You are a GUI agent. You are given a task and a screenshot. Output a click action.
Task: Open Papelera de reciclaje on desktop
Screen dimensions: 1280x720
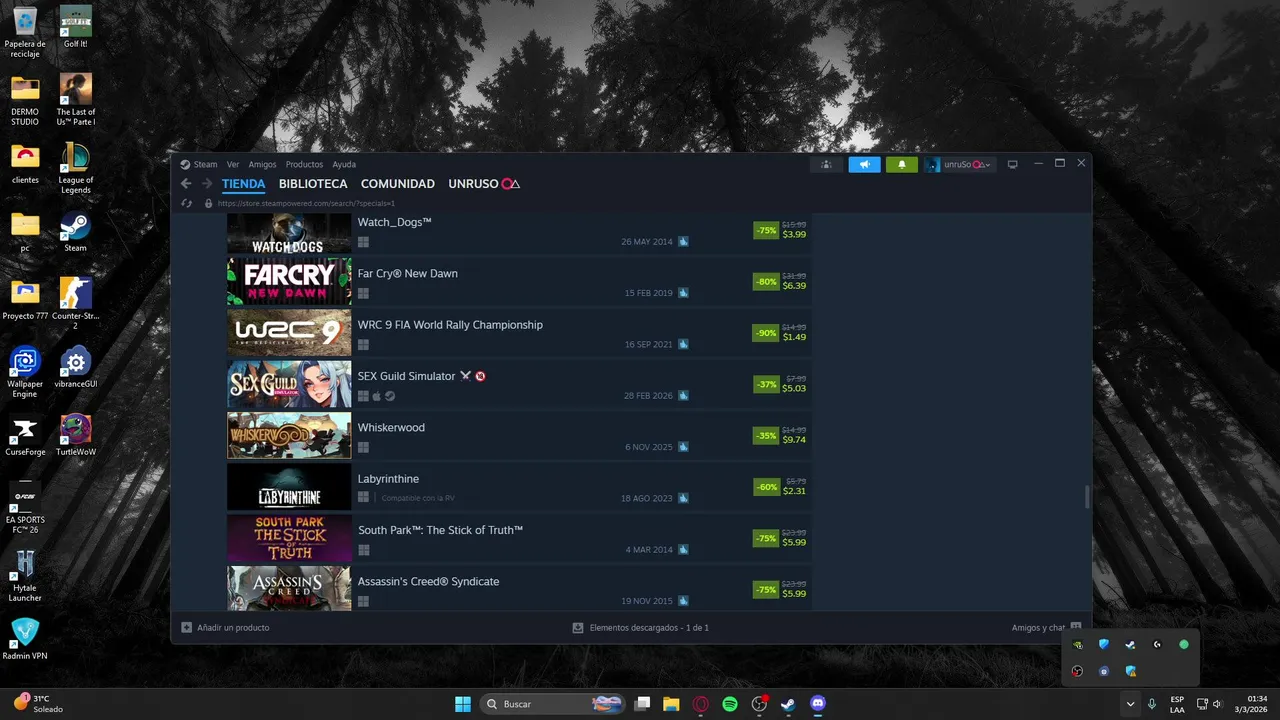coord(25,32)
